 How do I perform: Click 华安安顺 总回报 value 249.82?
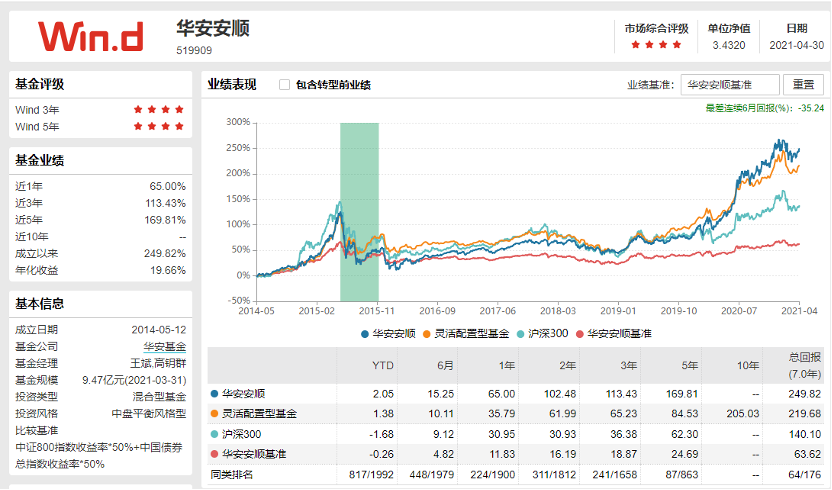pos(805,394)
